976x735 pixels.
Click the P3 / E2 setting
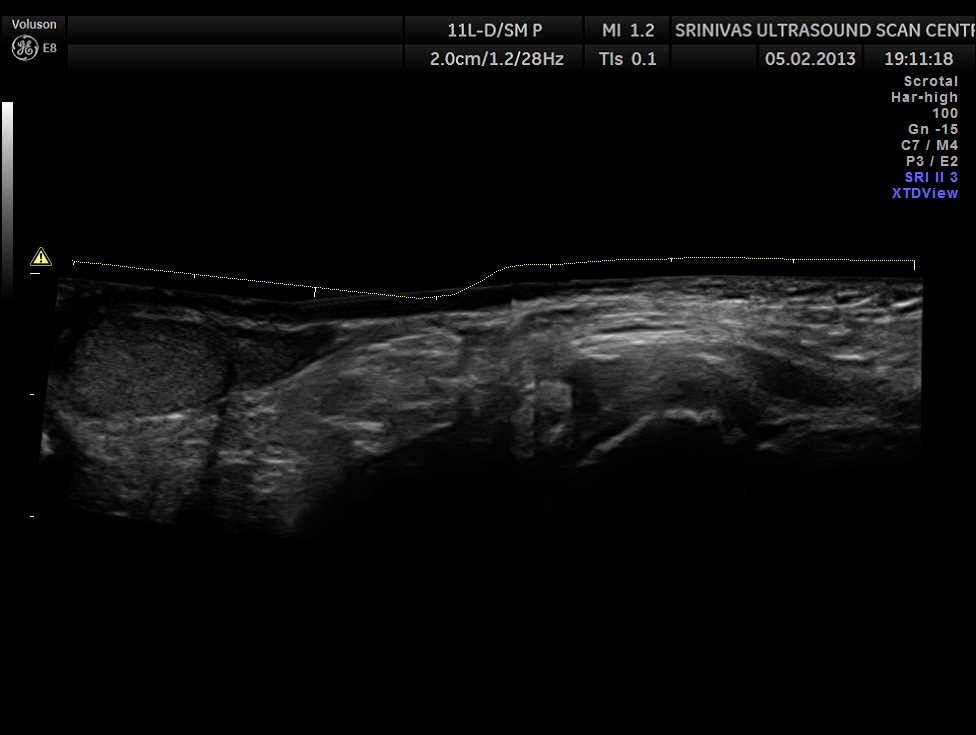coord(931,161)
